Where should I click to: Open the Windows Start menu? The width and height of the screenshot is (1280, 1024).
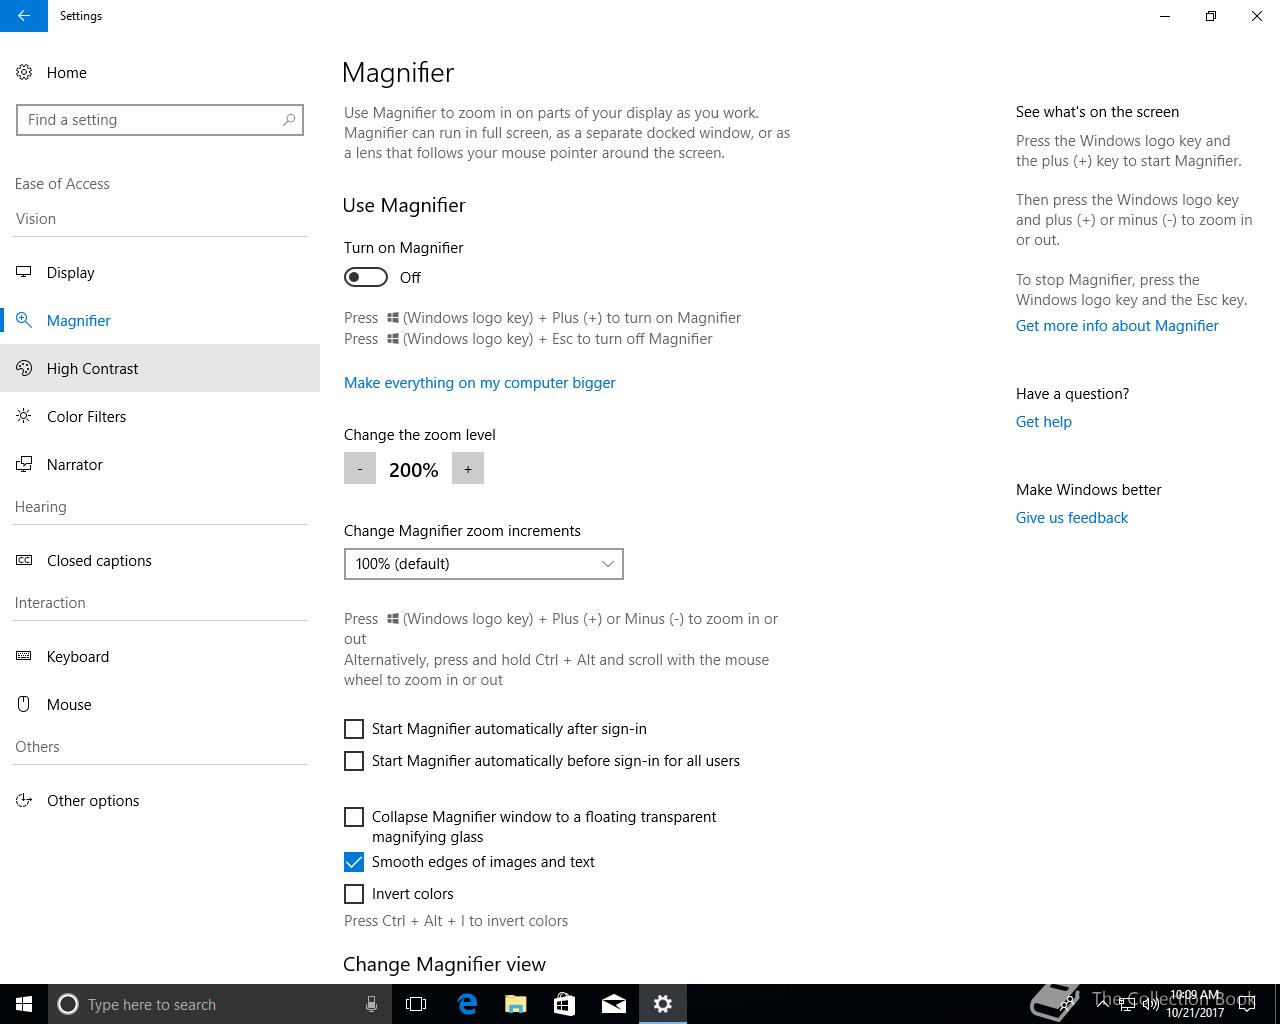pos(24,1004)
